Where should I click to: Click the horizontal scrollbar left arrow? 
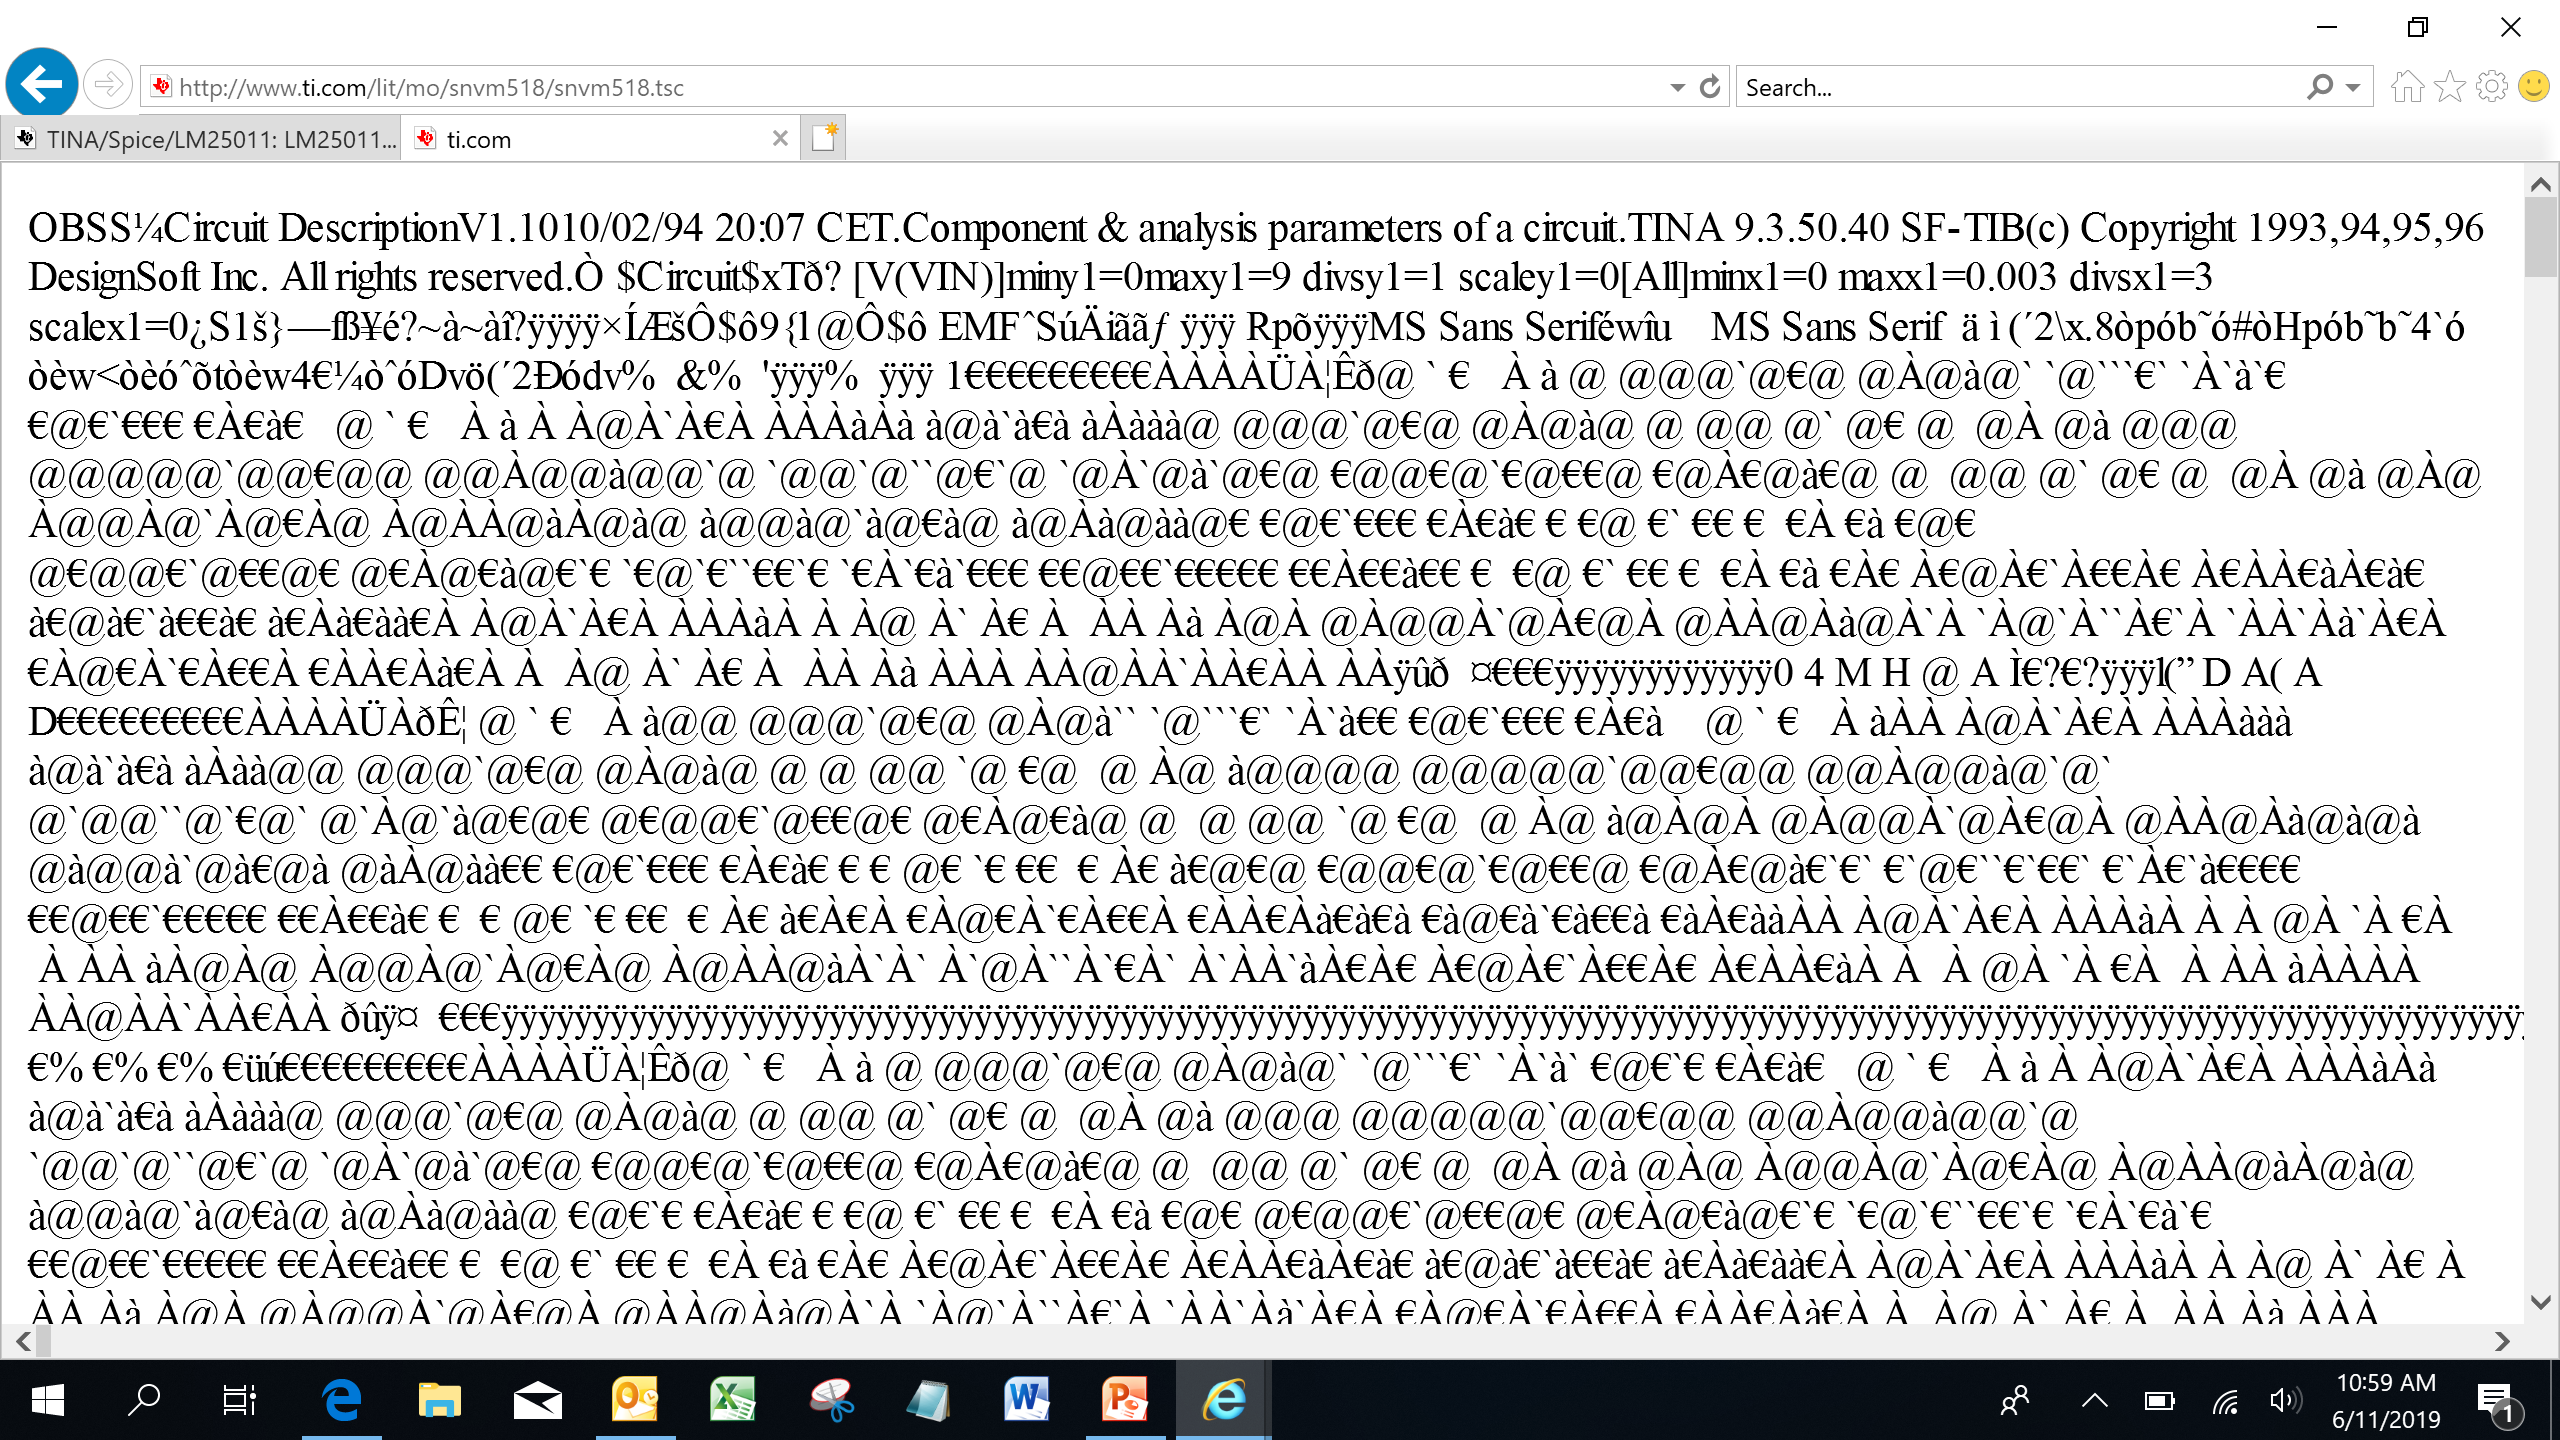(23, 1341)
